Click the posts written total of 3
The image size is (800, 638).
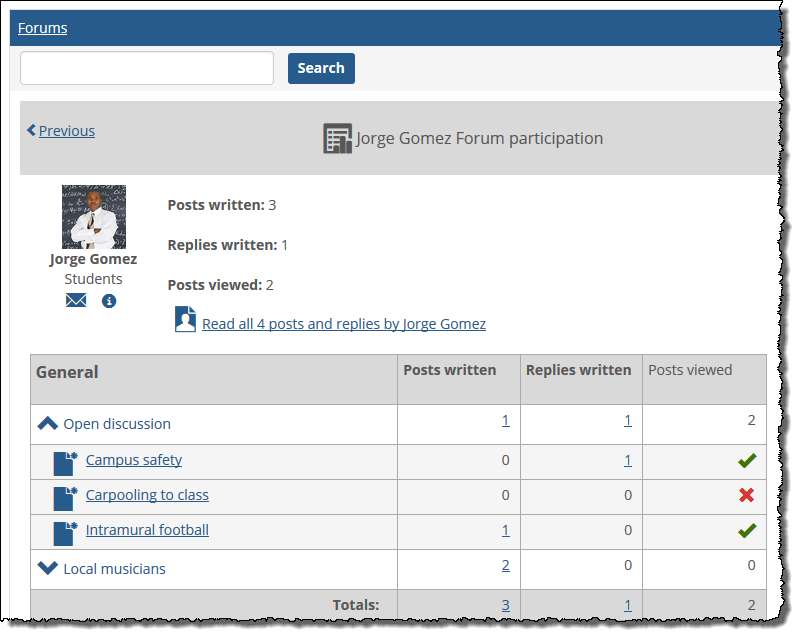point(505,605)
